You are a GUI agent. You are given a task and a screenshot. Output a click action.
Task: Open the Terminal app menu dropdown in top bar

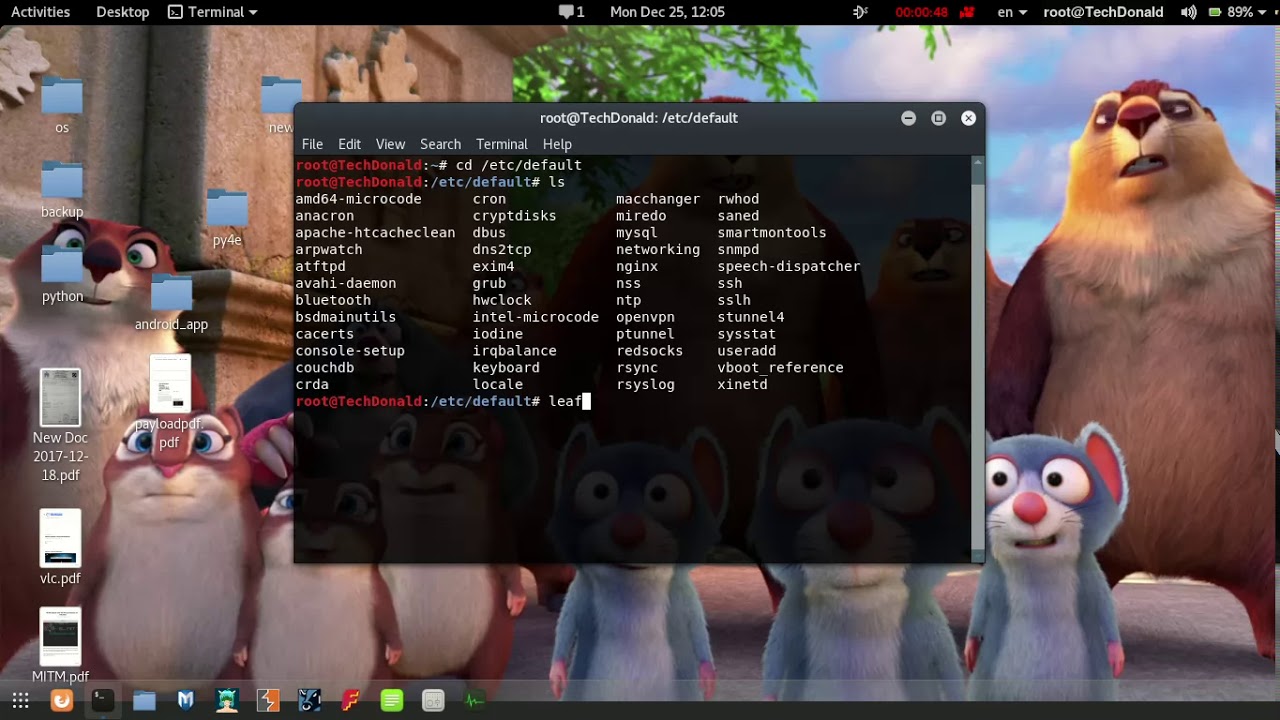pos(212,12)
